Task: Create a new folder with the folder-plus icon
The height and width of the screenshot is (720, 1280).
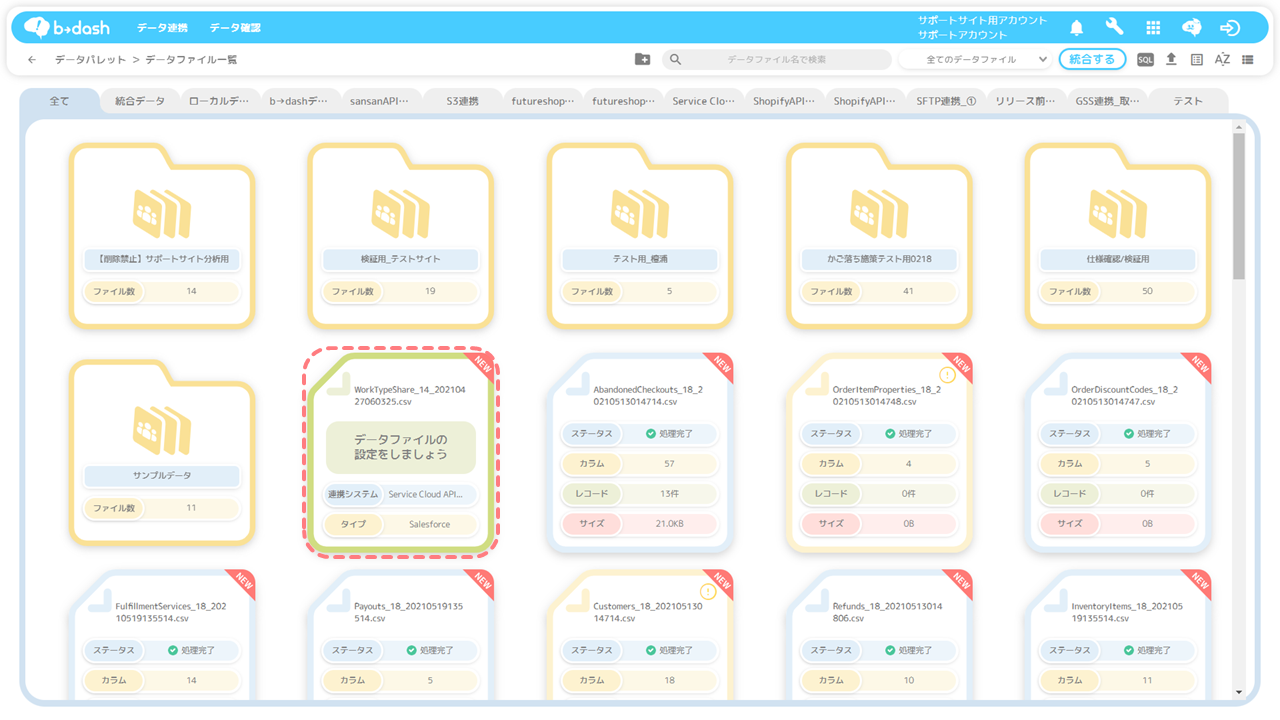Action: tap(642, 60)
